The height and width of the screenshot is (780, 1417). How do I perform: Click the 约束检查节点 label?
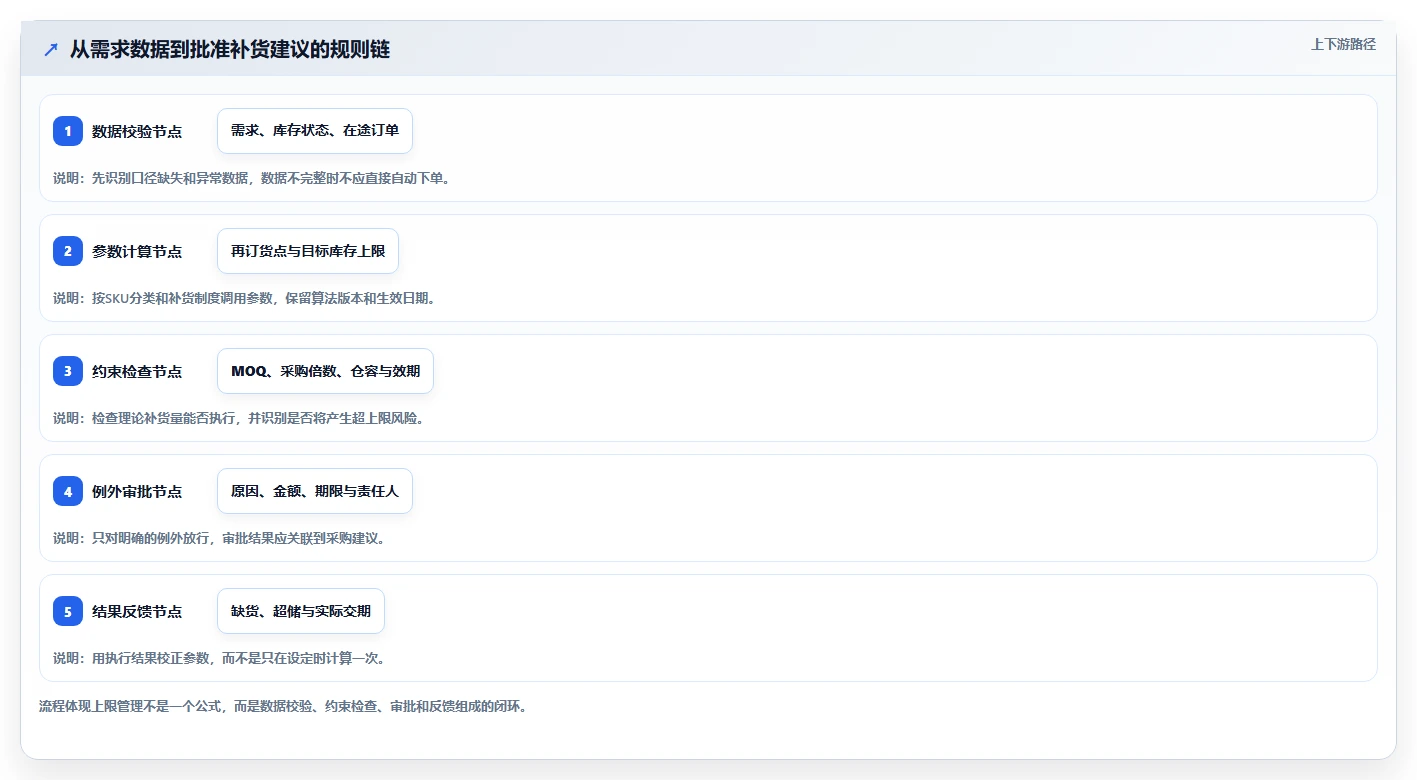(137, 371)
